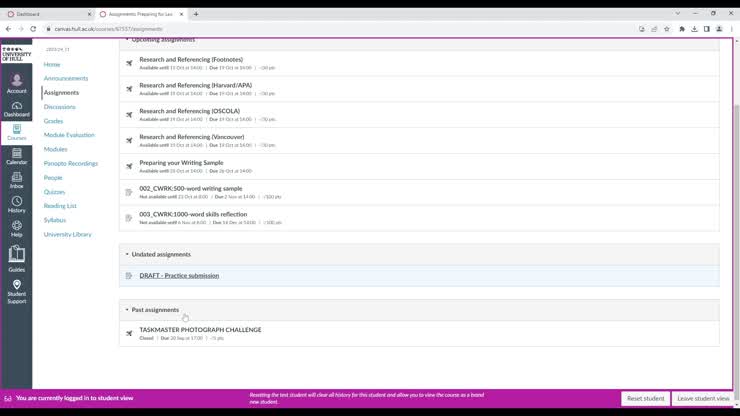
Task: Open the Dashboard icon in sidebar
Action: (x=16, y=107)
